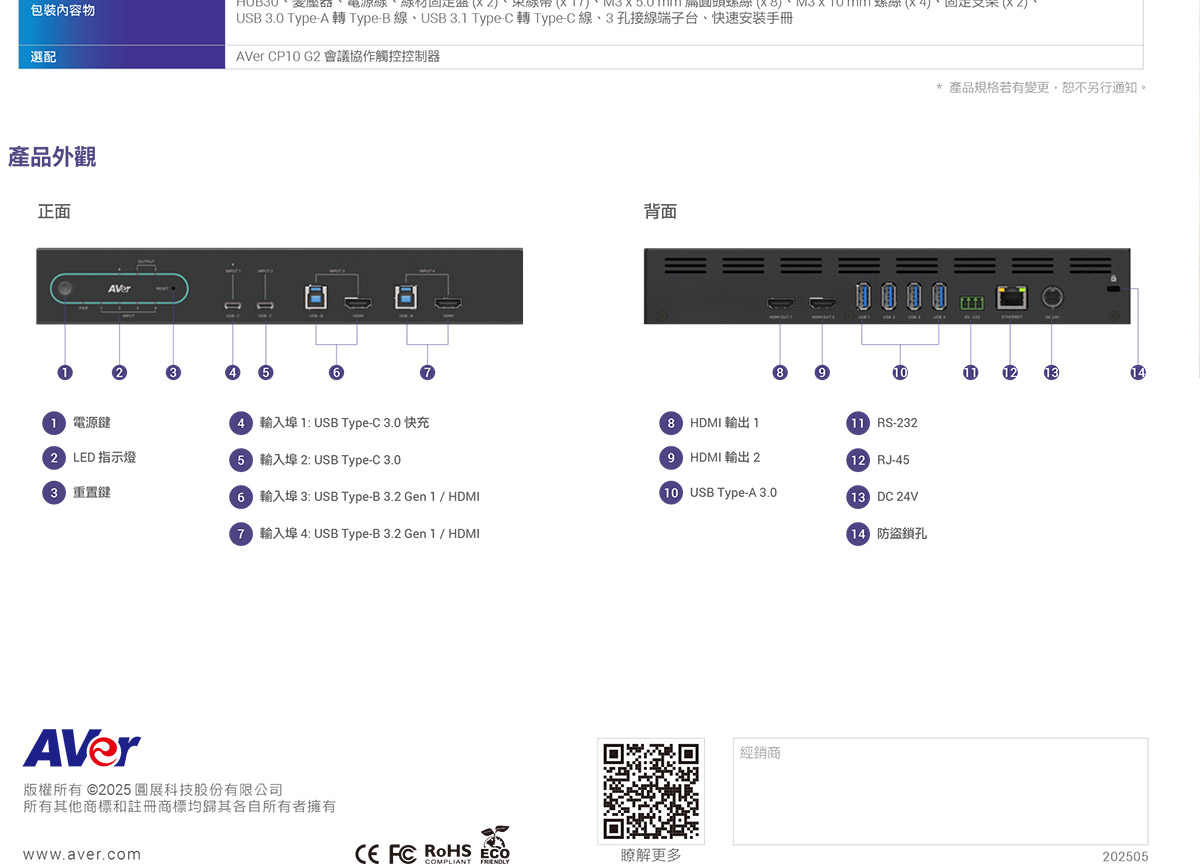
Task: Switch to the 正面 view section
Action: tap(54, 211)
